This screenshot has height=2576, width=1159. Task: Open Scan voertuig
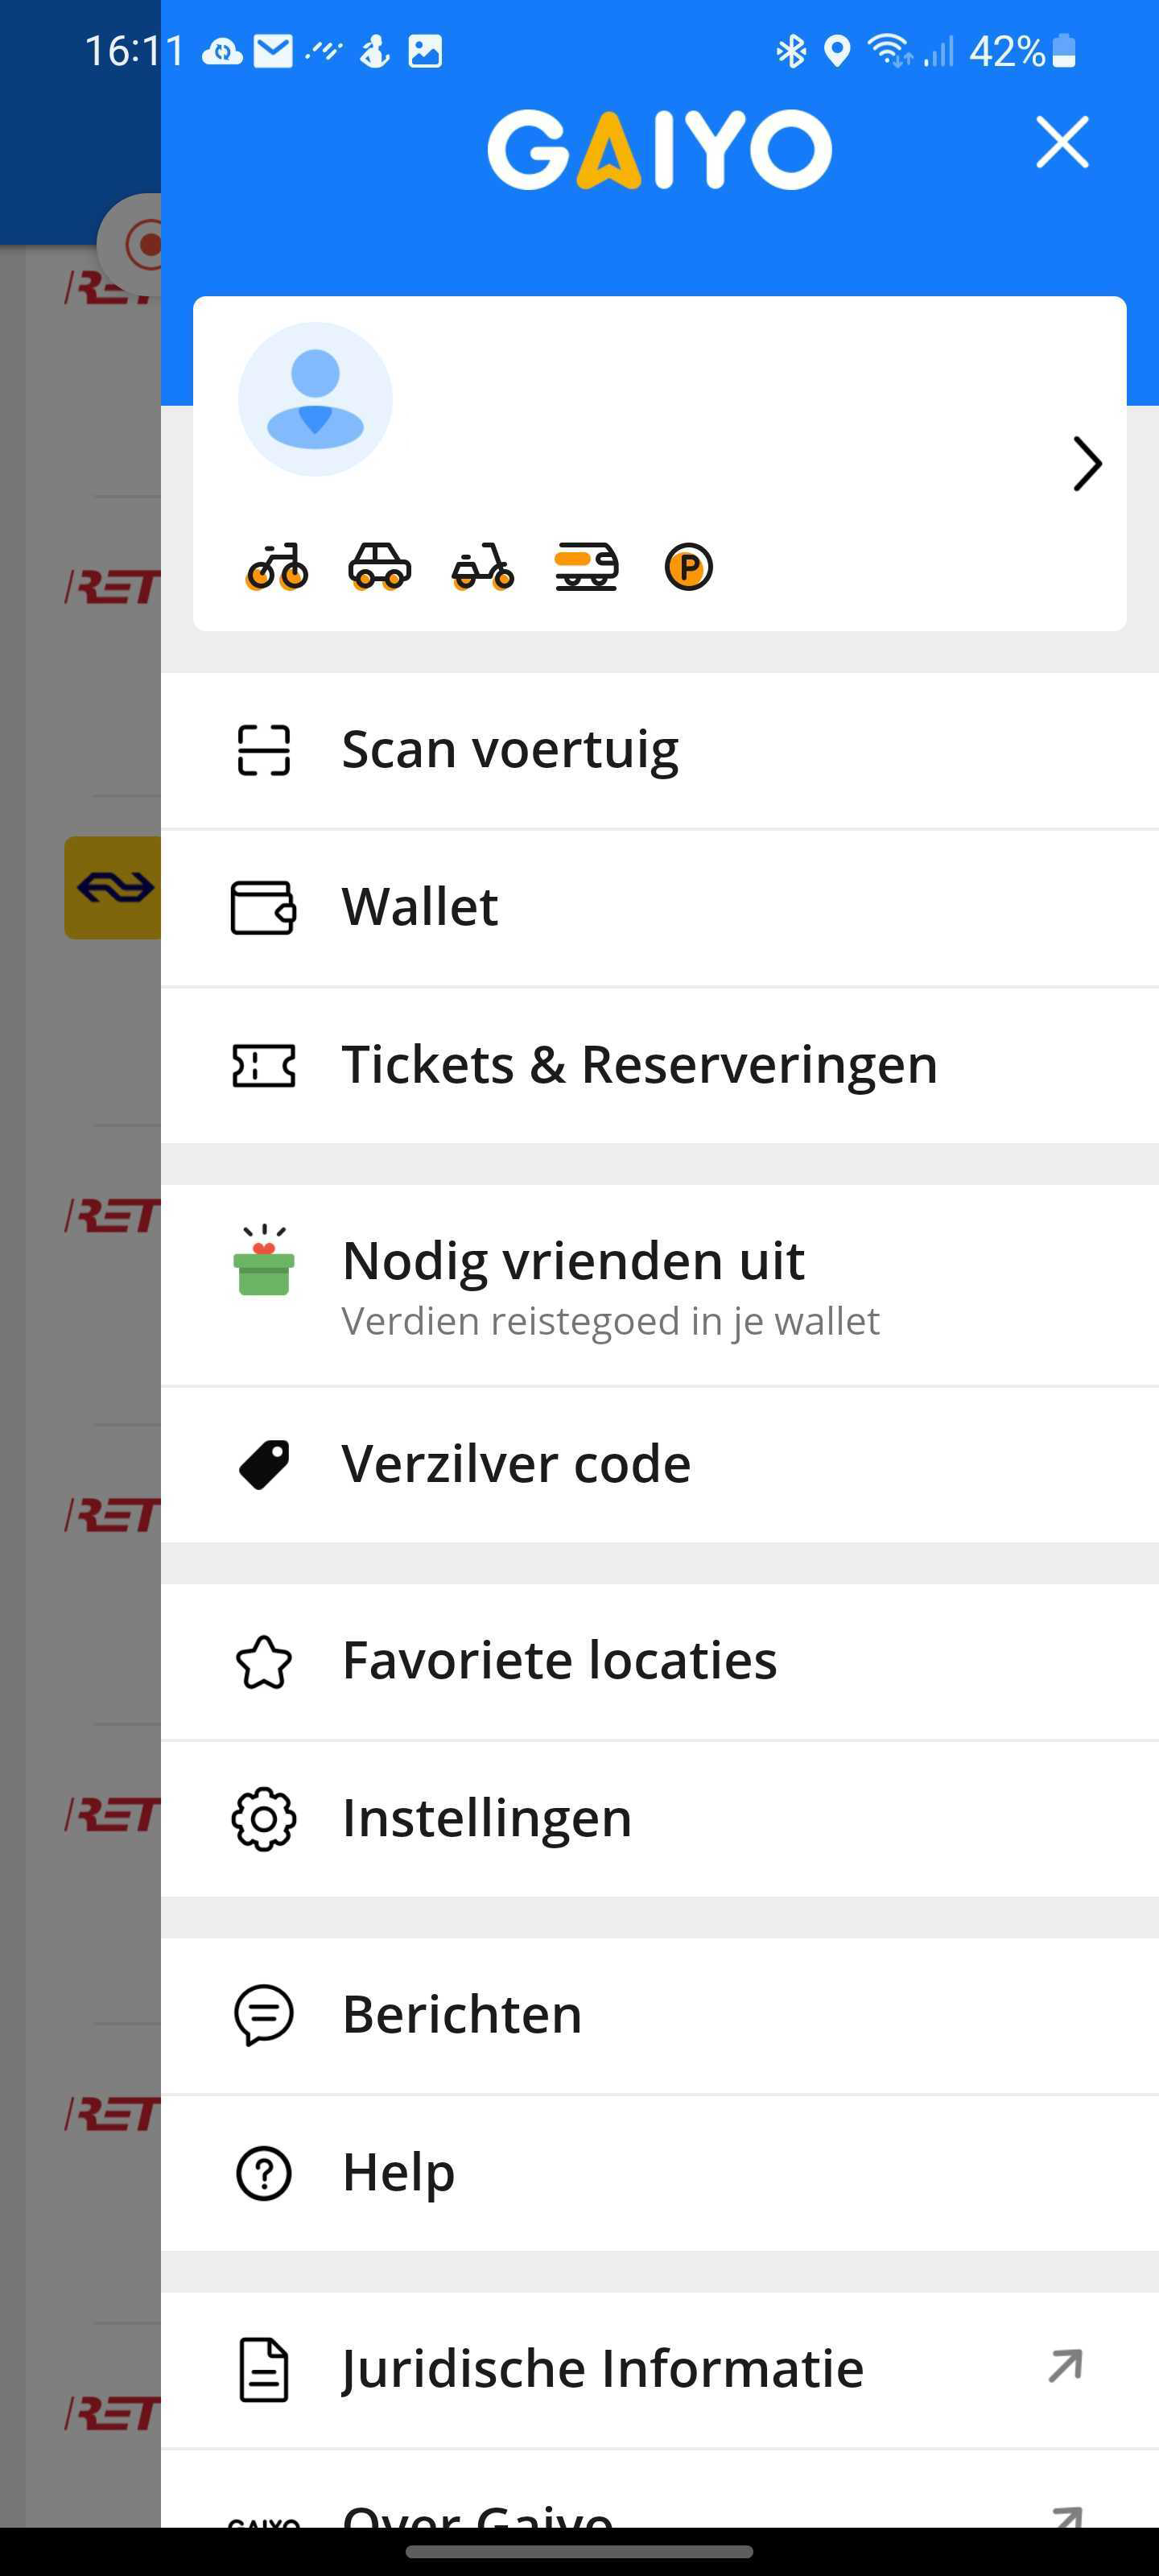(660, 750)
